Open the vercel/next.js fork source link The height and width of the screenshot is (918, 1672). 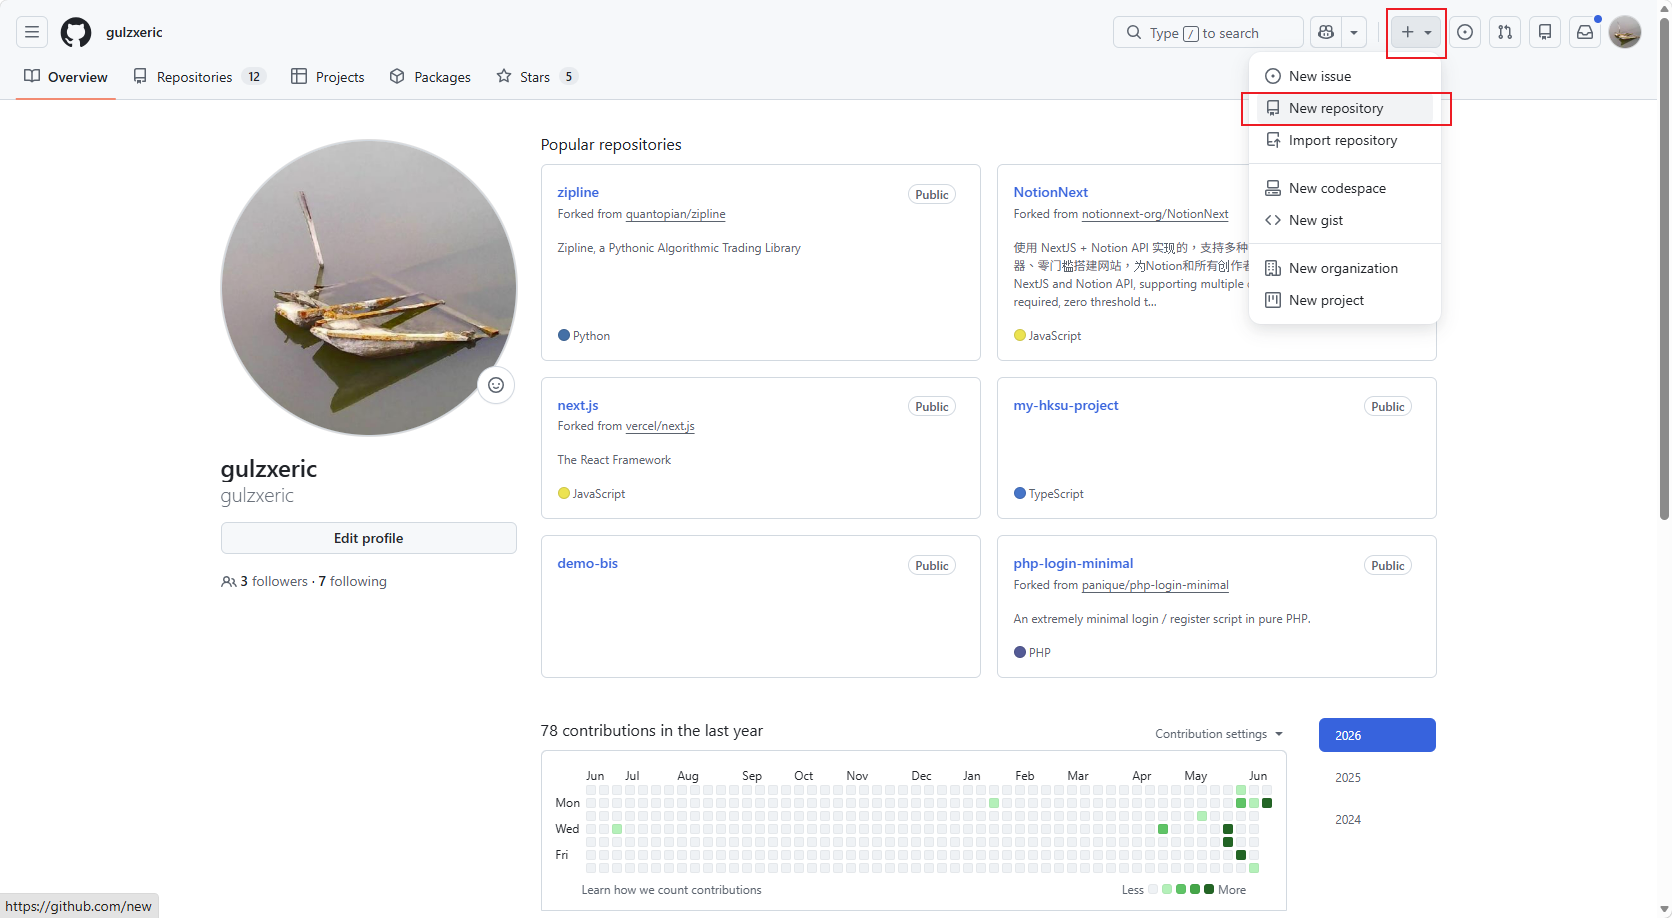pyautogui.click(x=660, y=426)
